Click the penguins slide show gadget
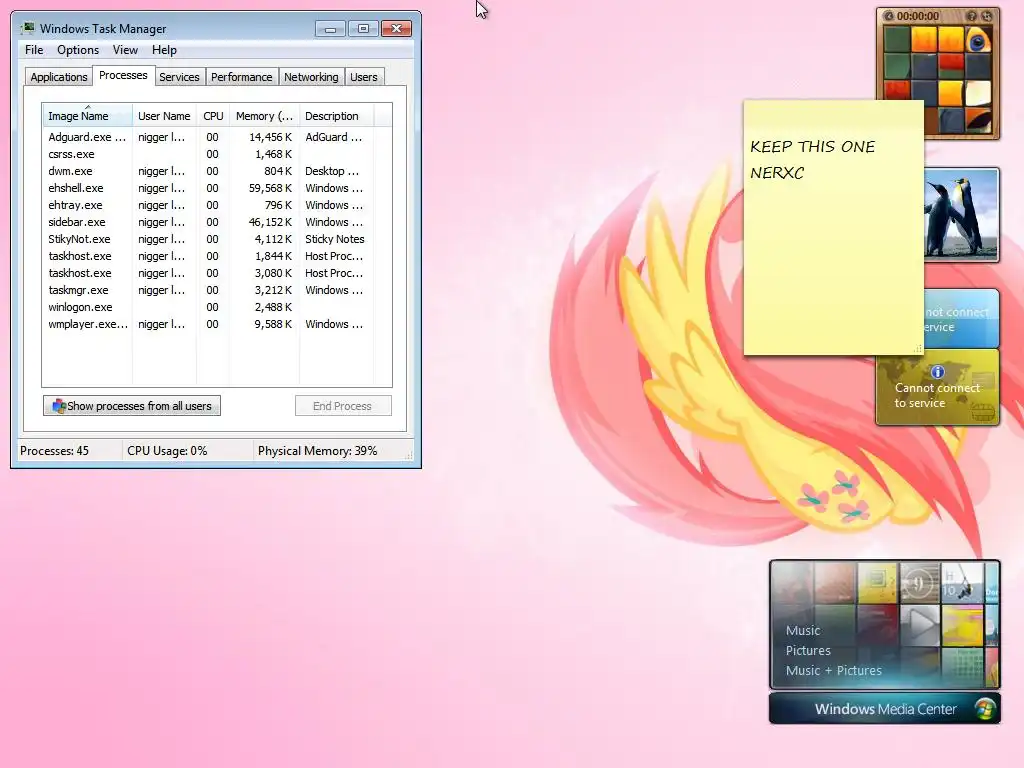1024x768 pixels. coord(961,215)
